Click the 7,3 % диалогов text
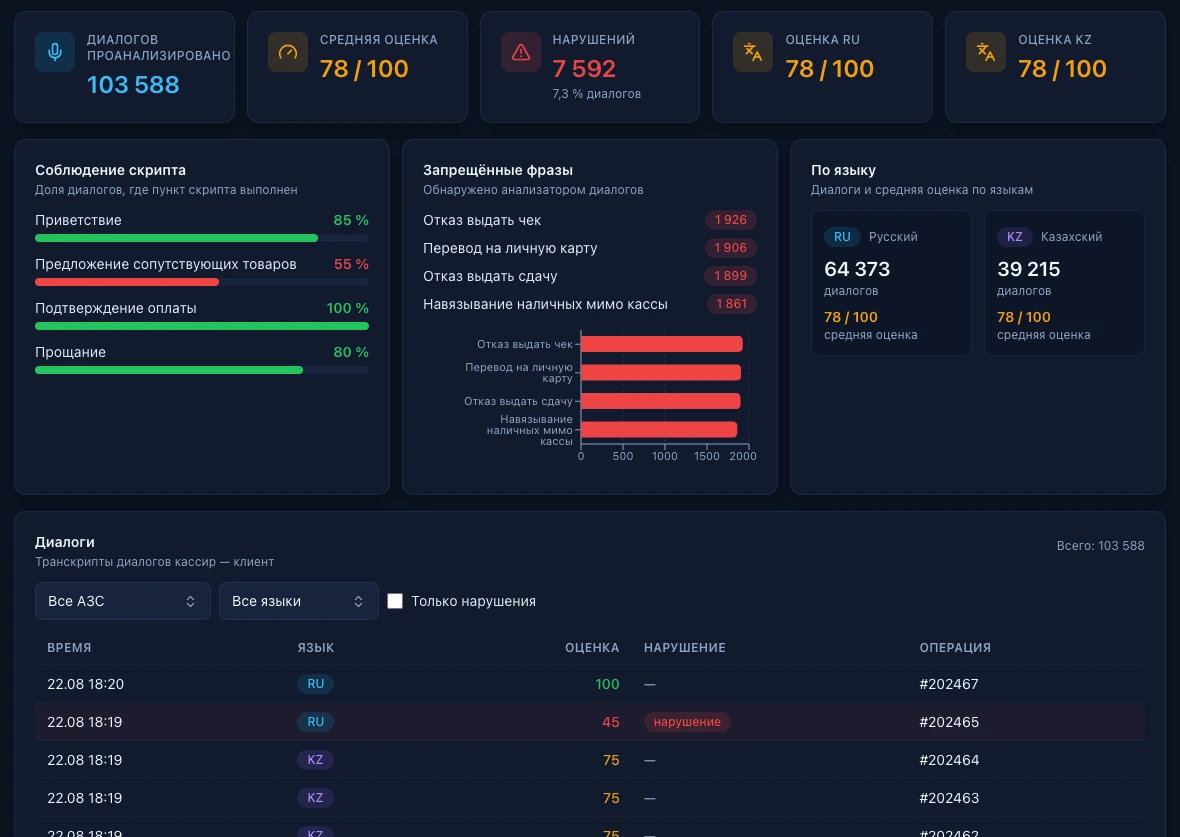Screen dimensions: 1180x837 597,94
